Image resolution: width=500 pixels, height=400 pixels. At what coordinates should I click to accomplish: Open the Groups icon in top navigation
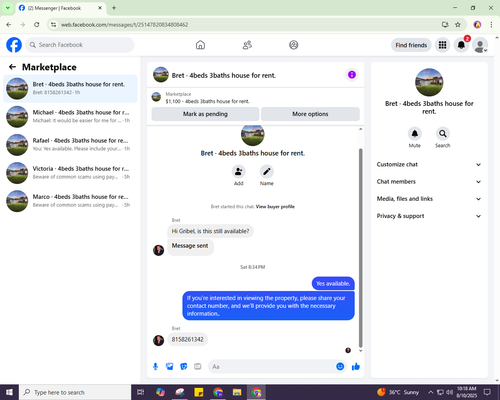[294, 45]
